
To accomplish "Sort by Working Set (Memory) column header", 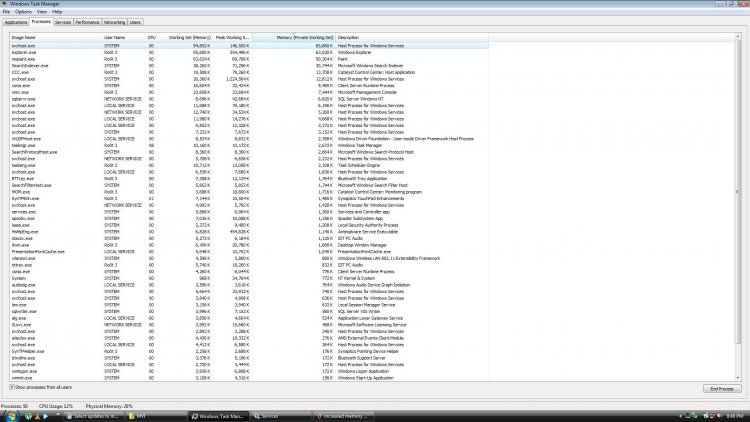I will (x=188, y=37).
